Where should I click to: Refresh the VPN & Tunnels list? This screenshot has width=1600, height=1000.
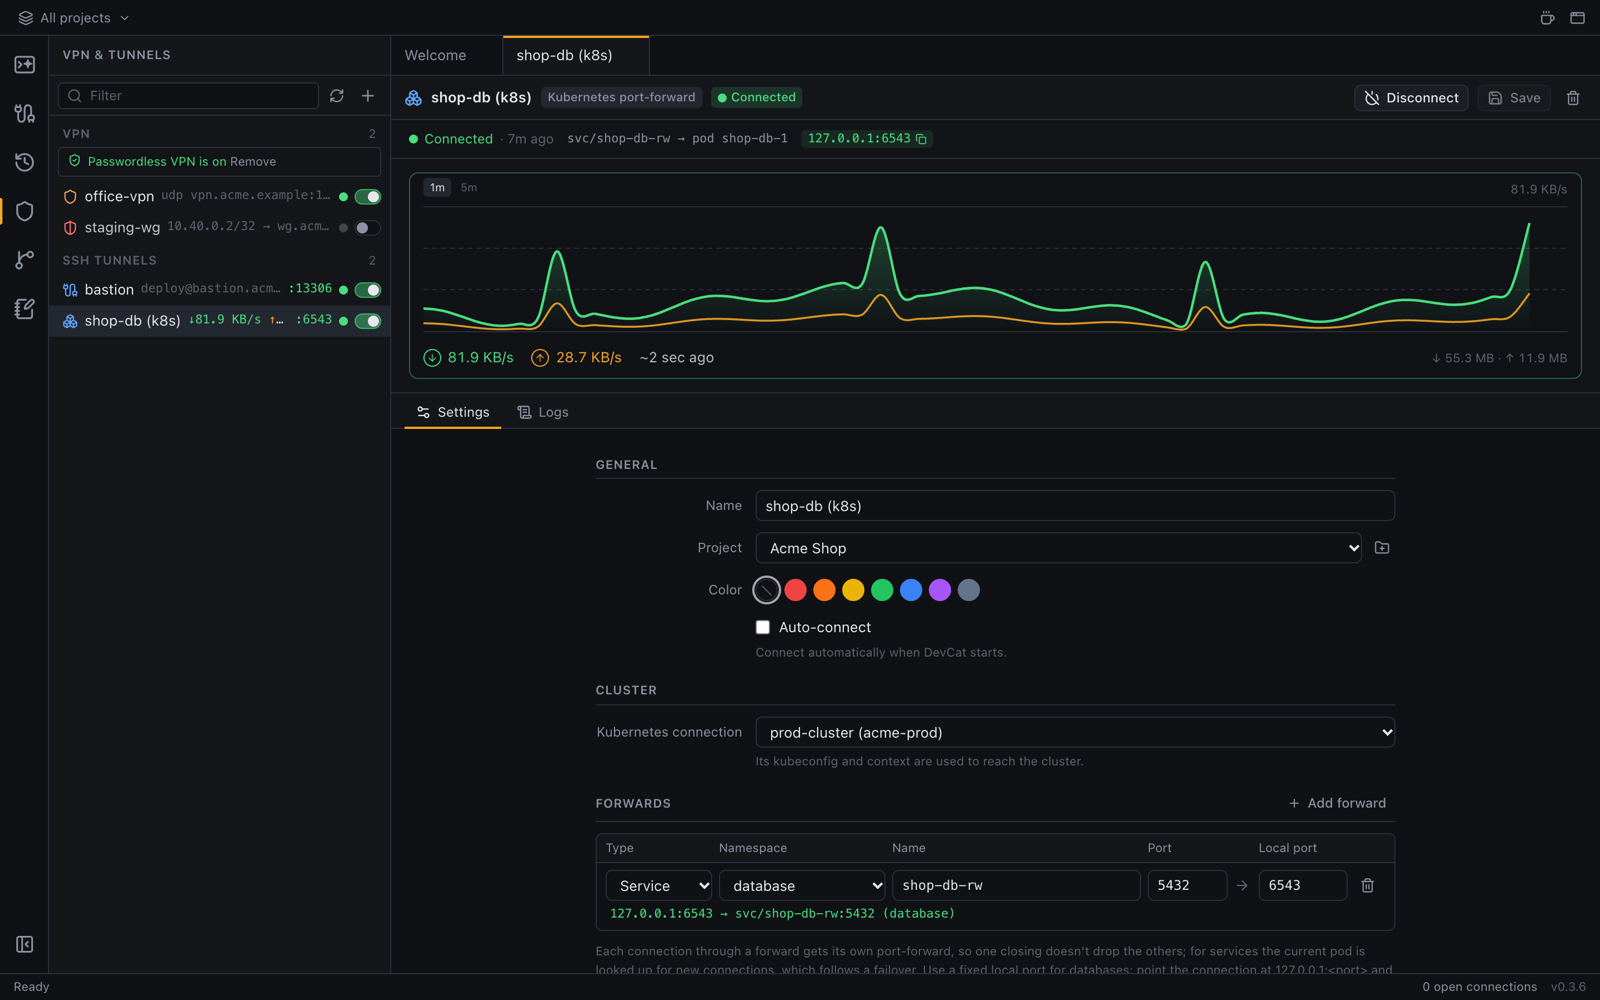337,96
